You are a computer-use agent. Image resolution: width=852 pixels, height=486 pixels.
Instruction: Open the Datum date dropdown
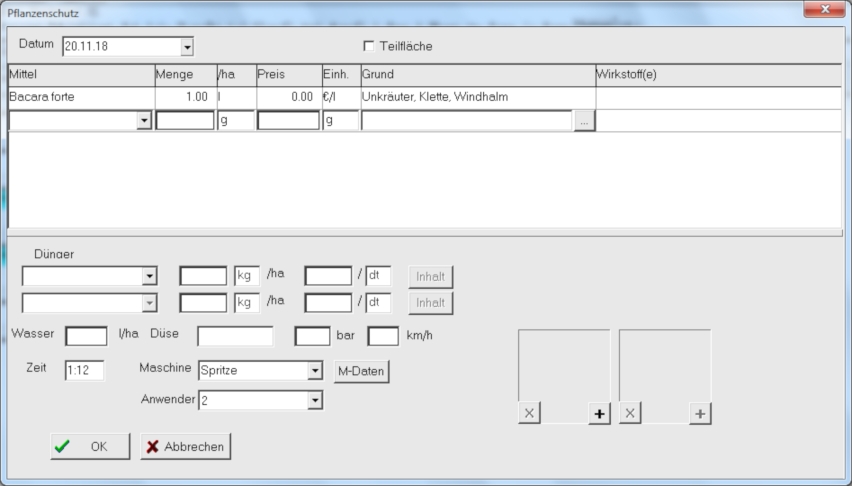pos(186,47)
